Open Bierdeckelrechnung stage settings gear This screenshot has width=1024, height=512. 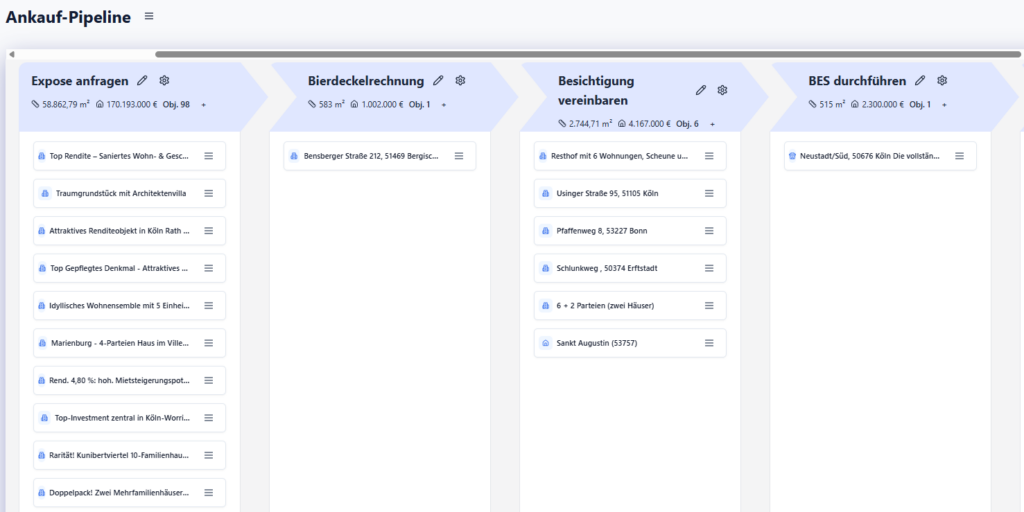tap(461, 81)
